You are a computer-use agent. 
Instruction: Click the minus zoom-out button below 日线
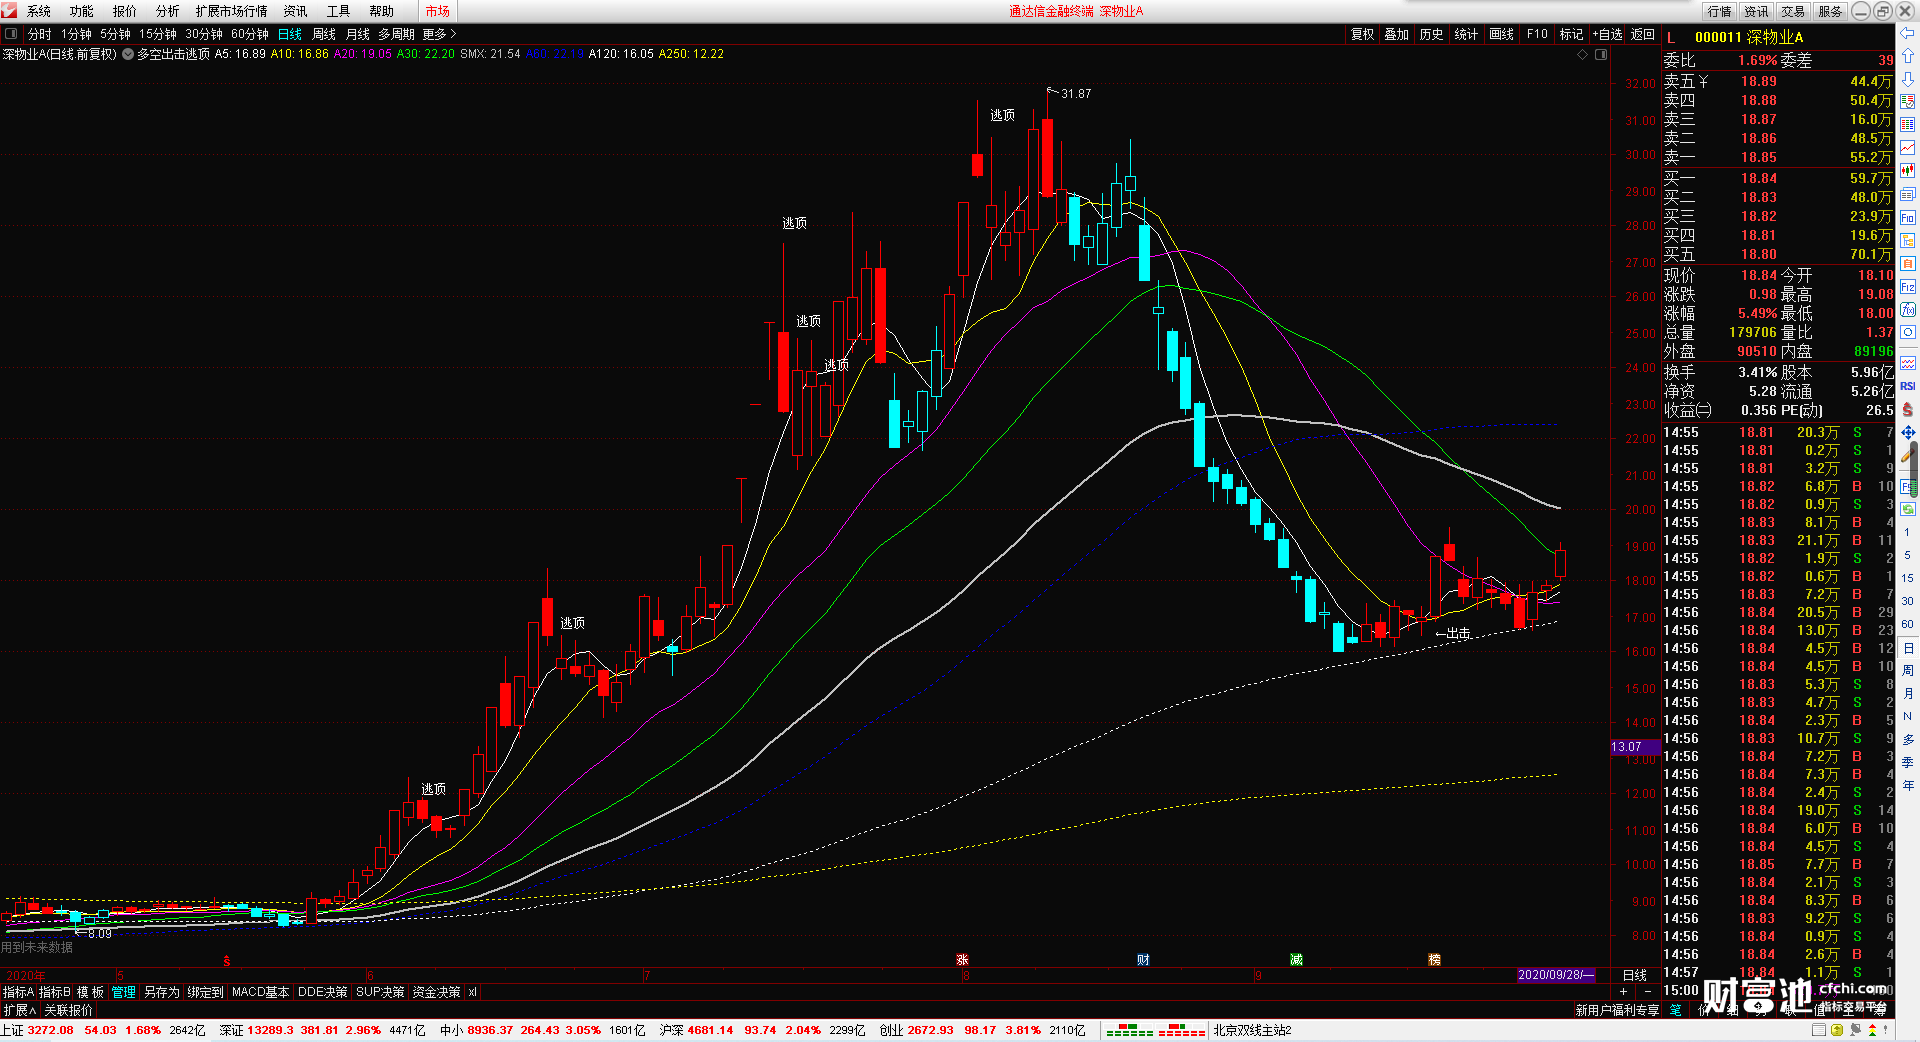tap(1648, 991)
